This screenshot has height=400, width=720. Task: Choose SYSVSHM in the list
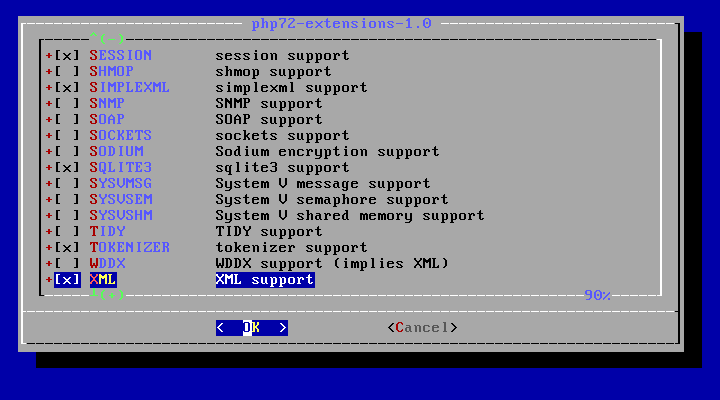tap(121, 215)
